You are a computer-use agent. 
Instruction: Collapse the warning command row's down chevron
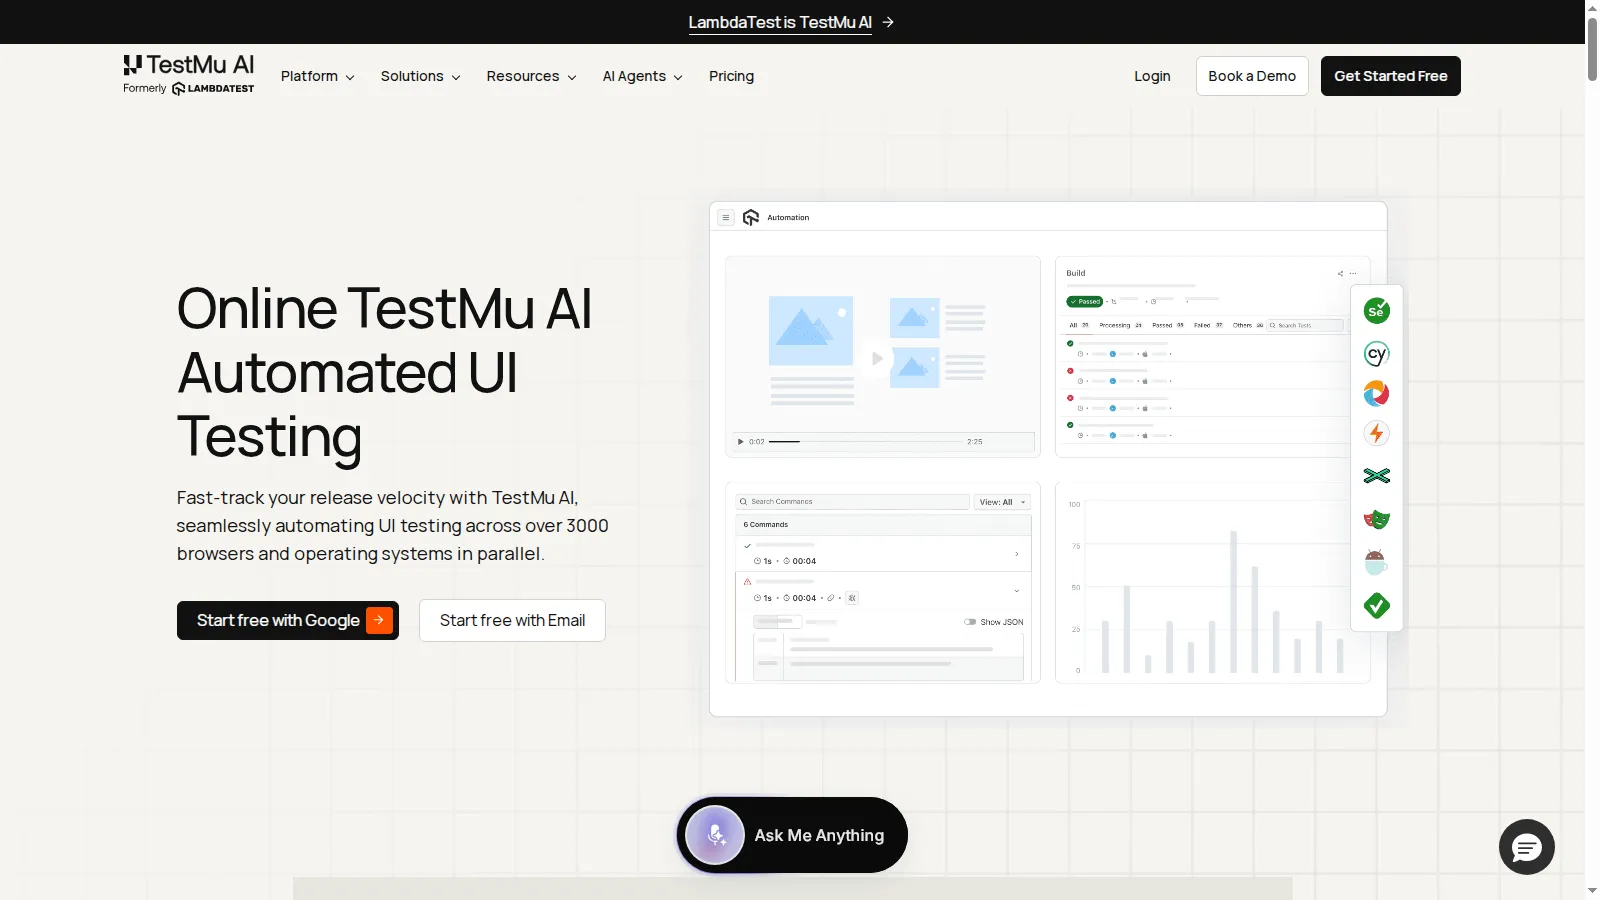[1017, 591]
